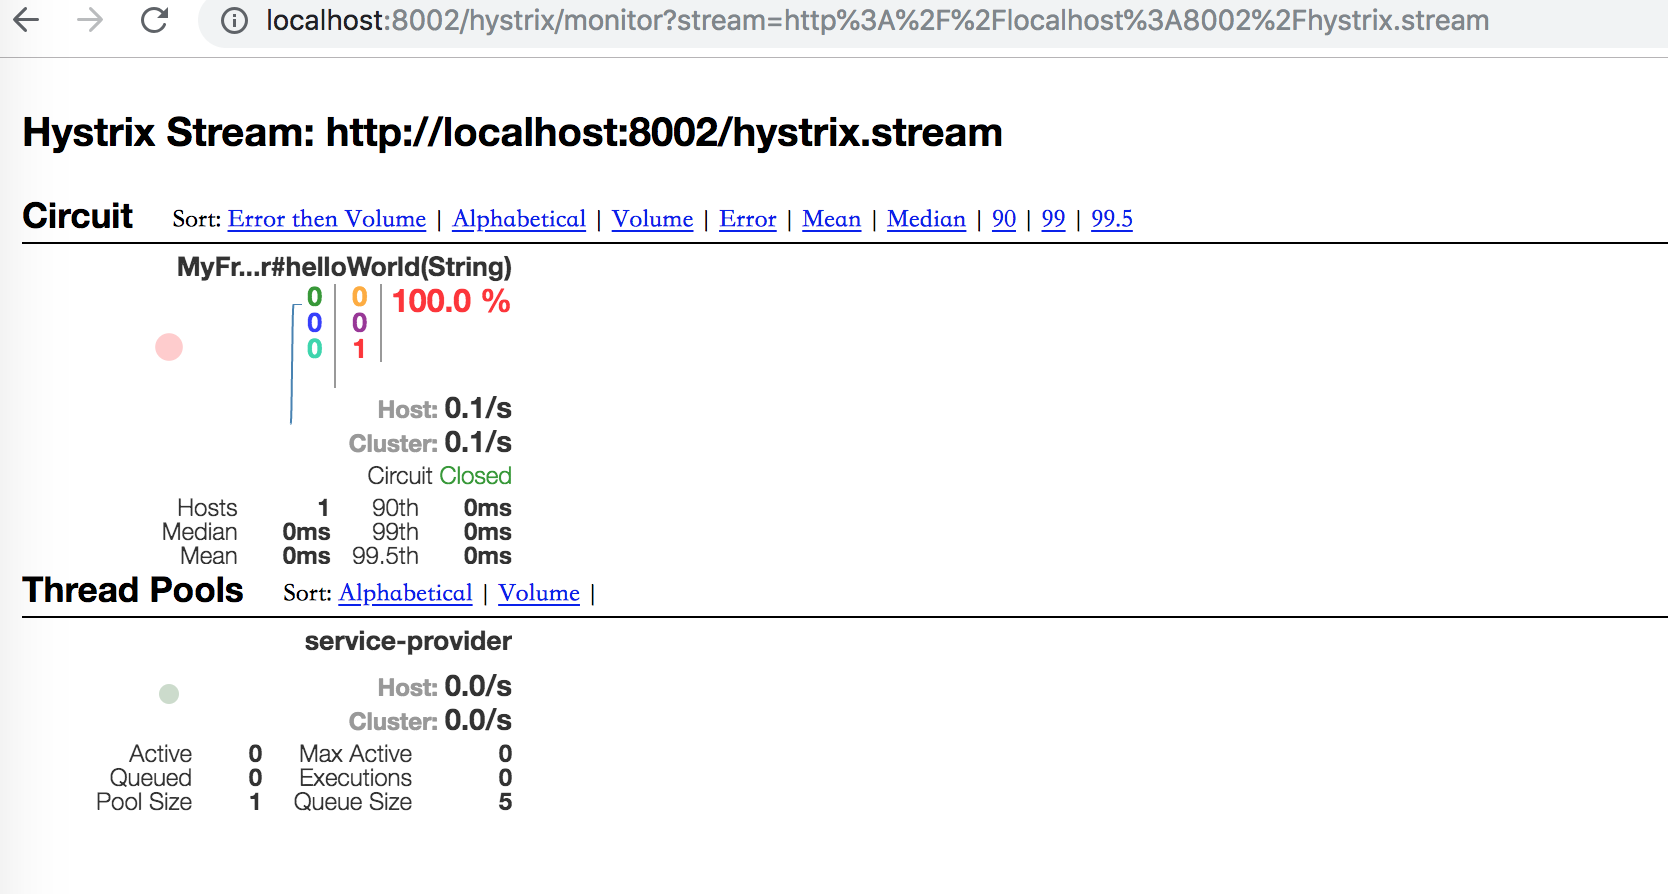1668x894 pixels.
Task: Click the Queue Size label
Action: [353, 802]
